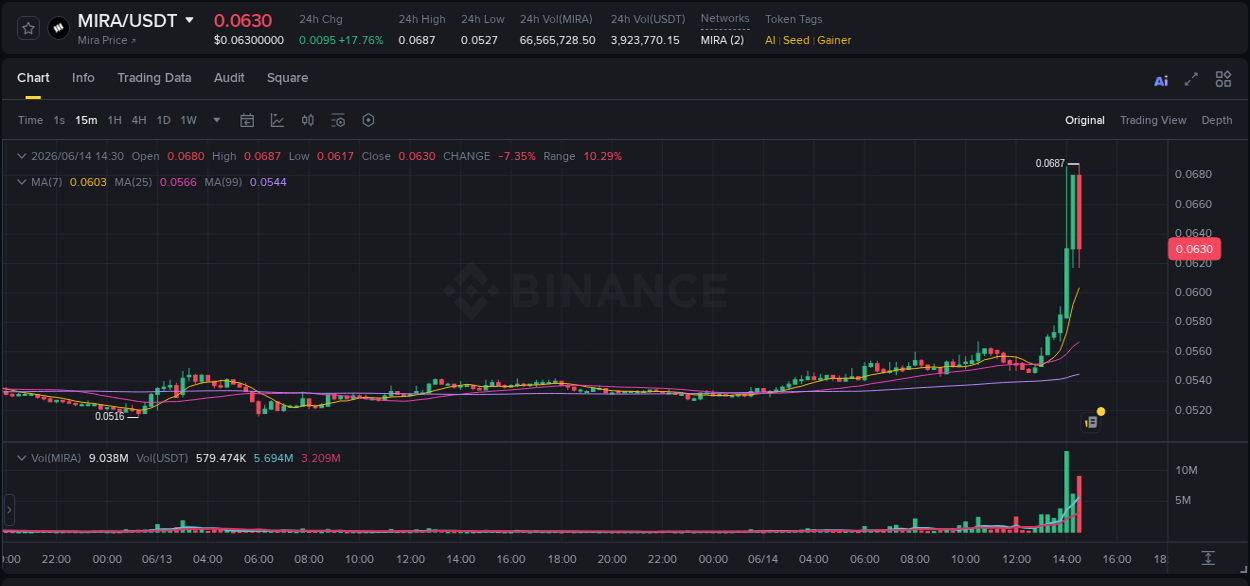Screen dimensions: 1250x586
Task: Open the Mira Price link
Action: tap(107, 40)
